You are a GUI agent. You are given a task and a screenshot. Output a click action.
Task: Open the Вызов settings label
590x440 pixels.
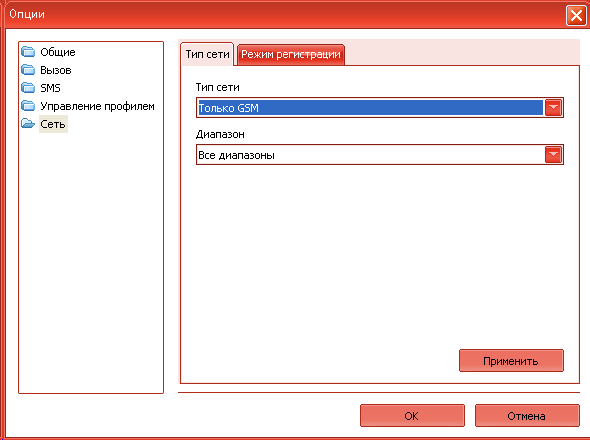click(x=56, y=70)
